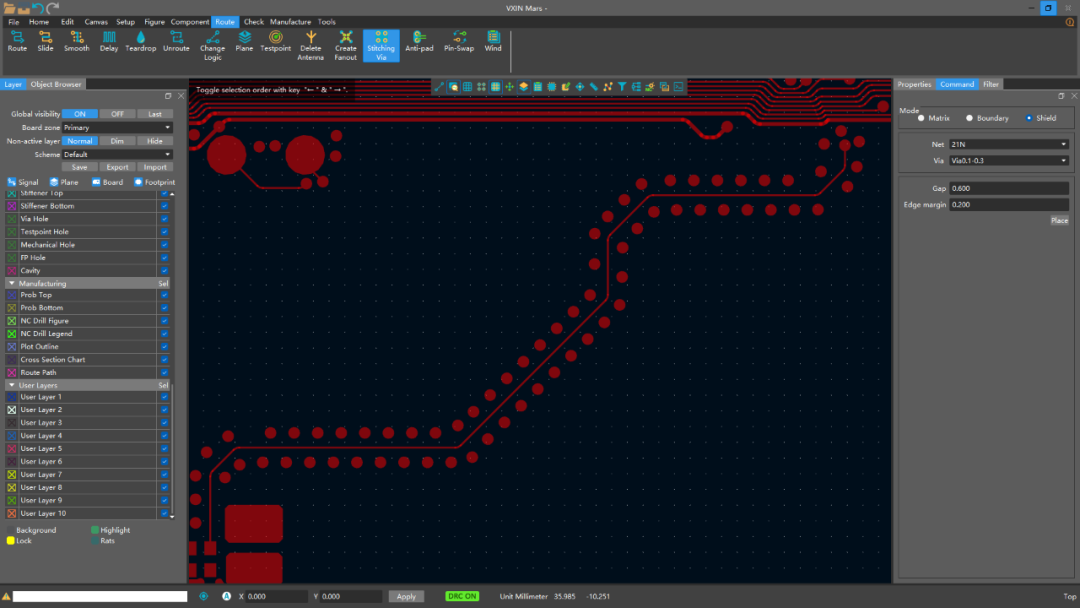Viewport: 1080px width, 608px height.
Task: Select the Plane tool in ribbon
Action: click(245, 42)
